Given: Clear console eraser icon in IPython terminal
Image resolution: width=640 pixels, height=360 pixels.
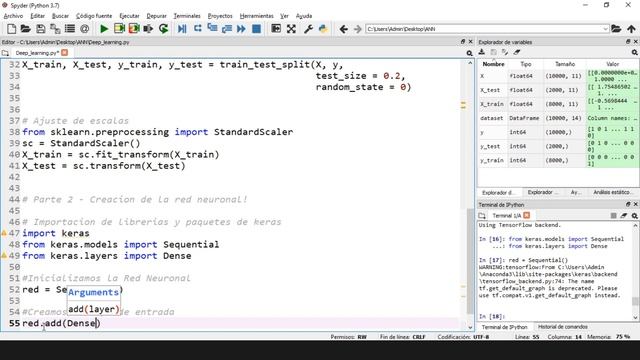Looking at the screenshot, I should [x=624, y=216].
